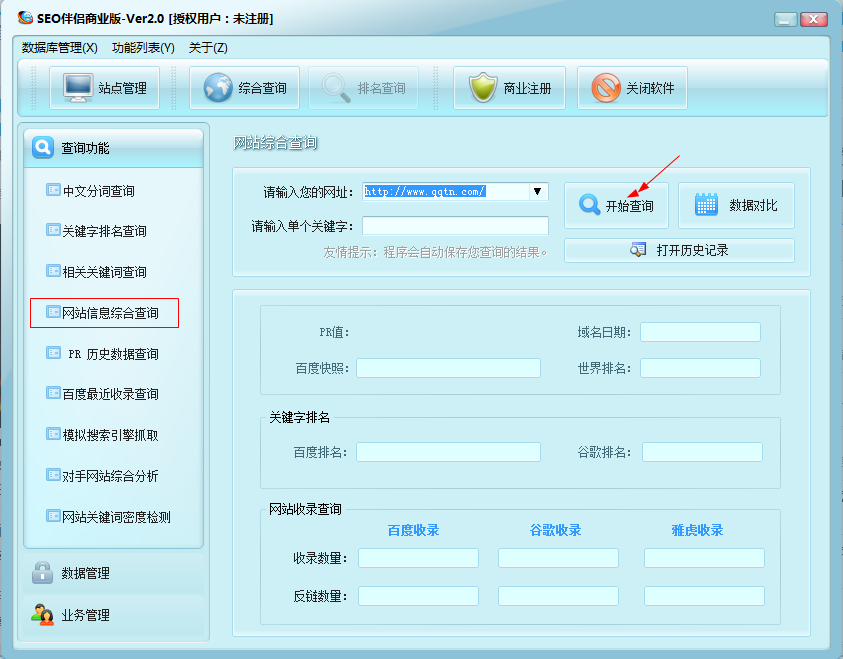Click the 商业注册 shield toolbar button
Screen dimensions: 843x659
509,88
